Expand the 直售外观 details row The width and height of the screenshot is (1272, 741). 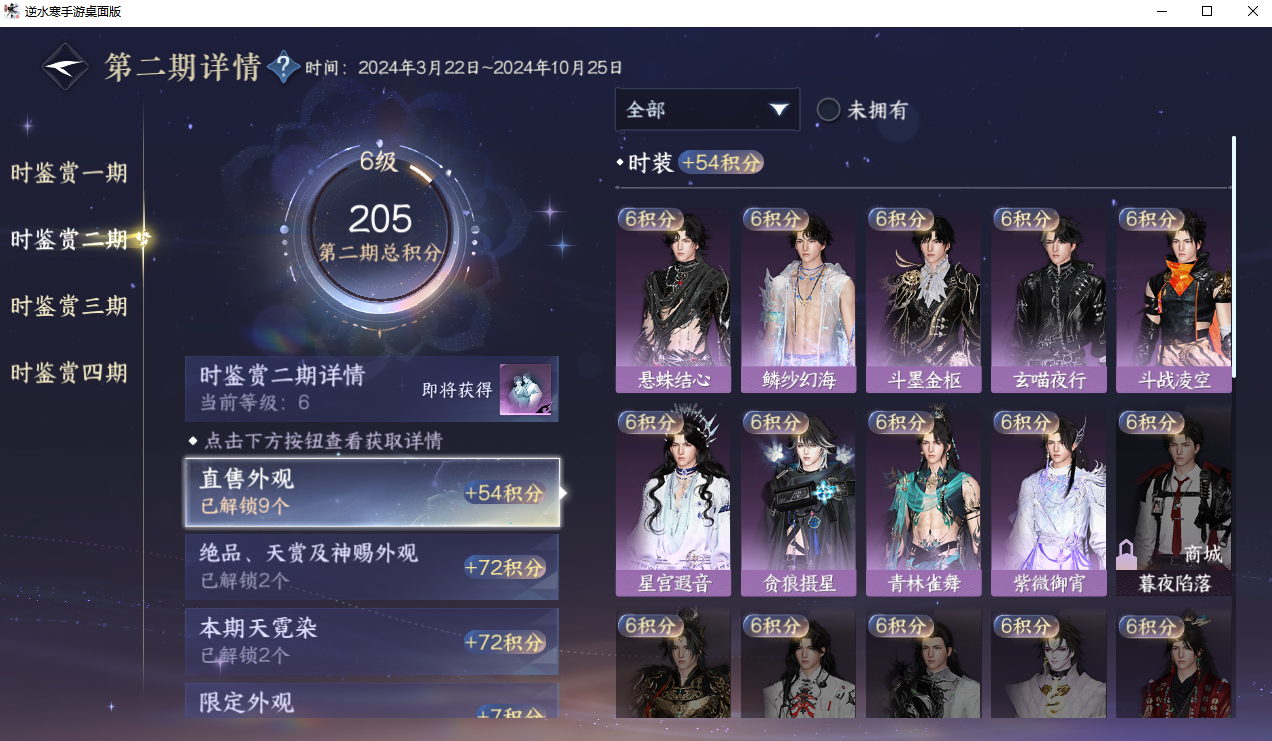click(372, 492)
